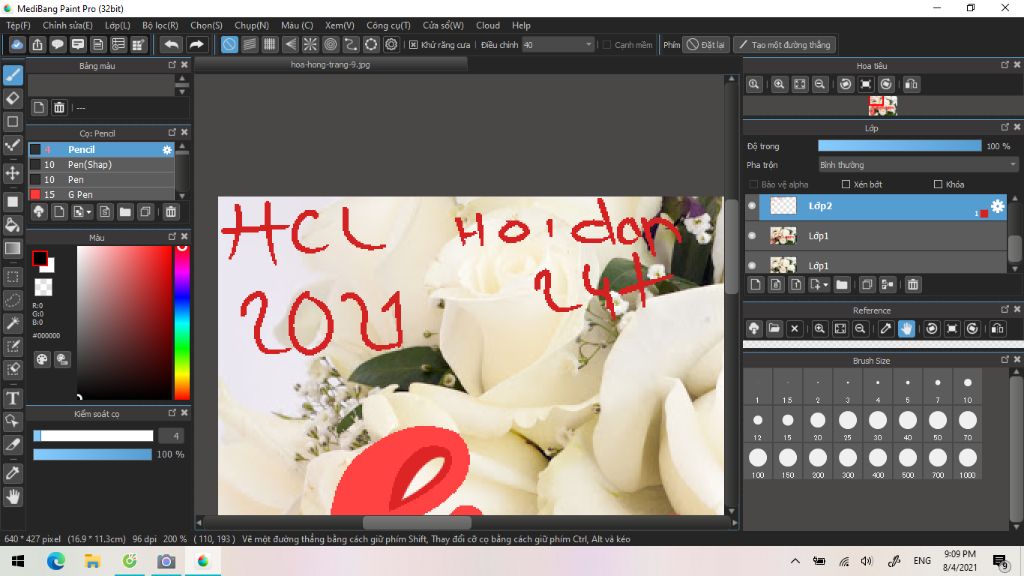This screenshot has width=1024, height=576.
Task: Select brush size 100 preset
Action: coord(758,462)
